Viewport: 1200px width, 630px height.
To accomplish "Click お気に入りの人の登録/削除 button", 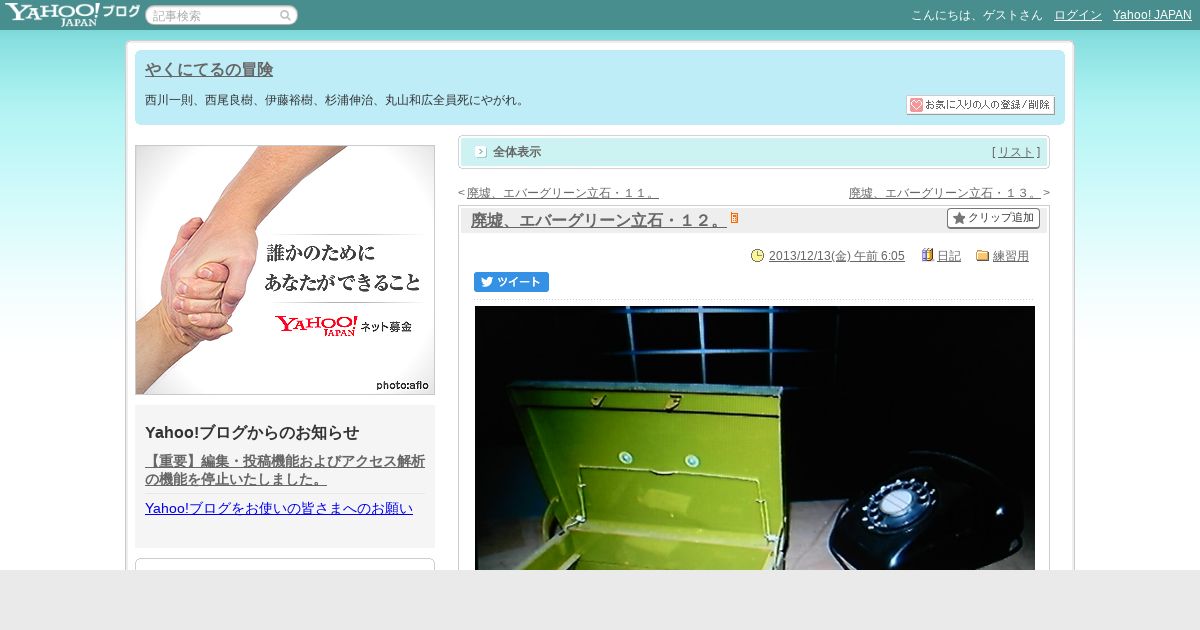I will [980, 105].
